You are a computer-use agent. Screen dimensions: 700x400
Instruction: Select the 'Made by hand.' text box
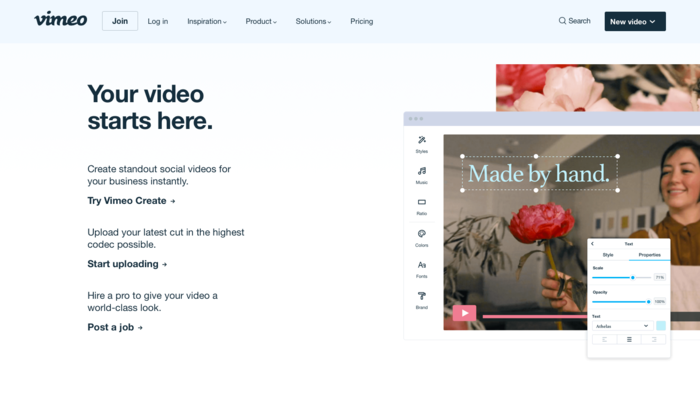[x=540, y=173]
